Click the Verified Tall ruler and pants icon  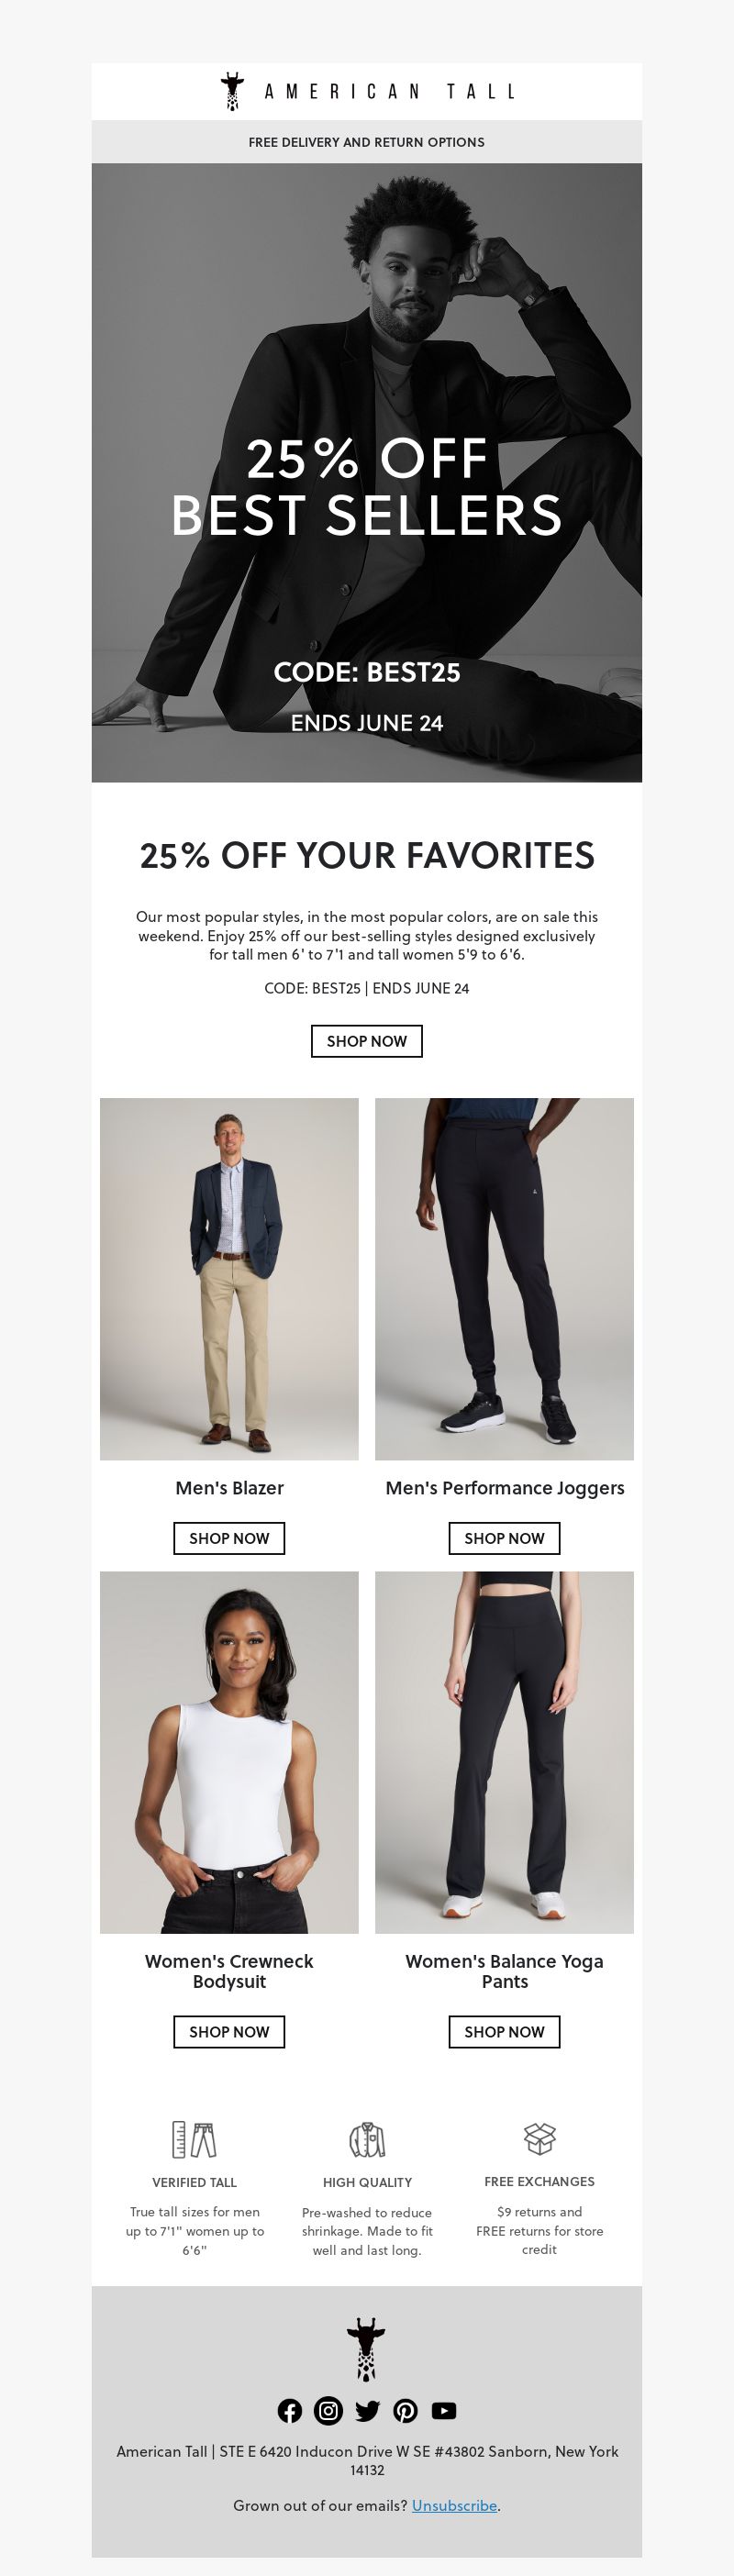[194, 2139]
